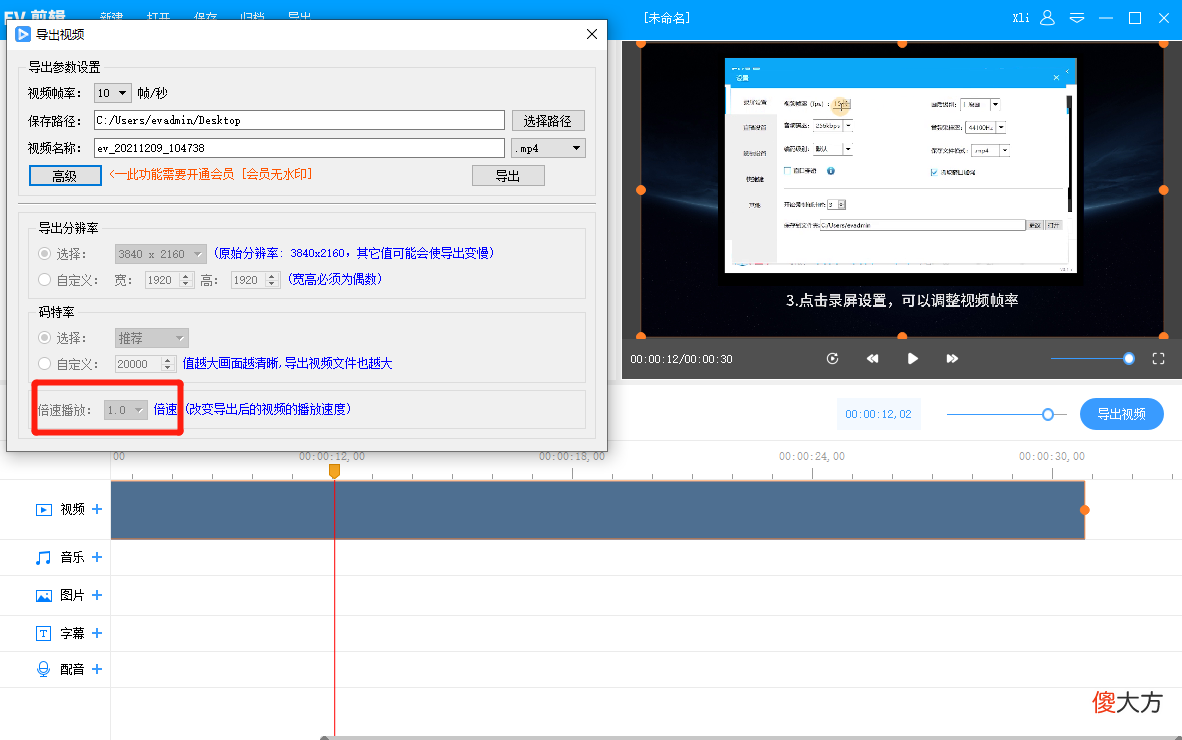Add a new video track with plus icon
Image resolution: width=1182 pixels, height=740 pixels.
tap(96, 509)
